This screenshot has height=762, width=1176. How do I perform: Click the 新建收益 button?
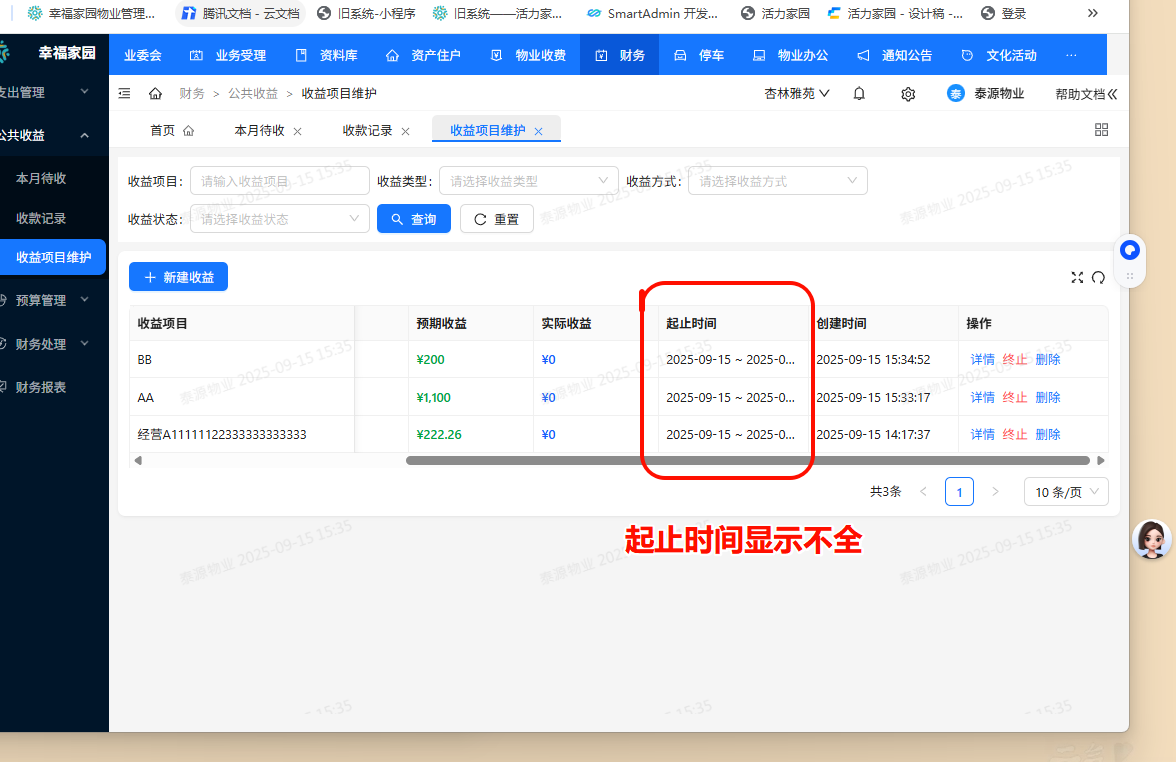pyautogui.click(x=178, y=277)
